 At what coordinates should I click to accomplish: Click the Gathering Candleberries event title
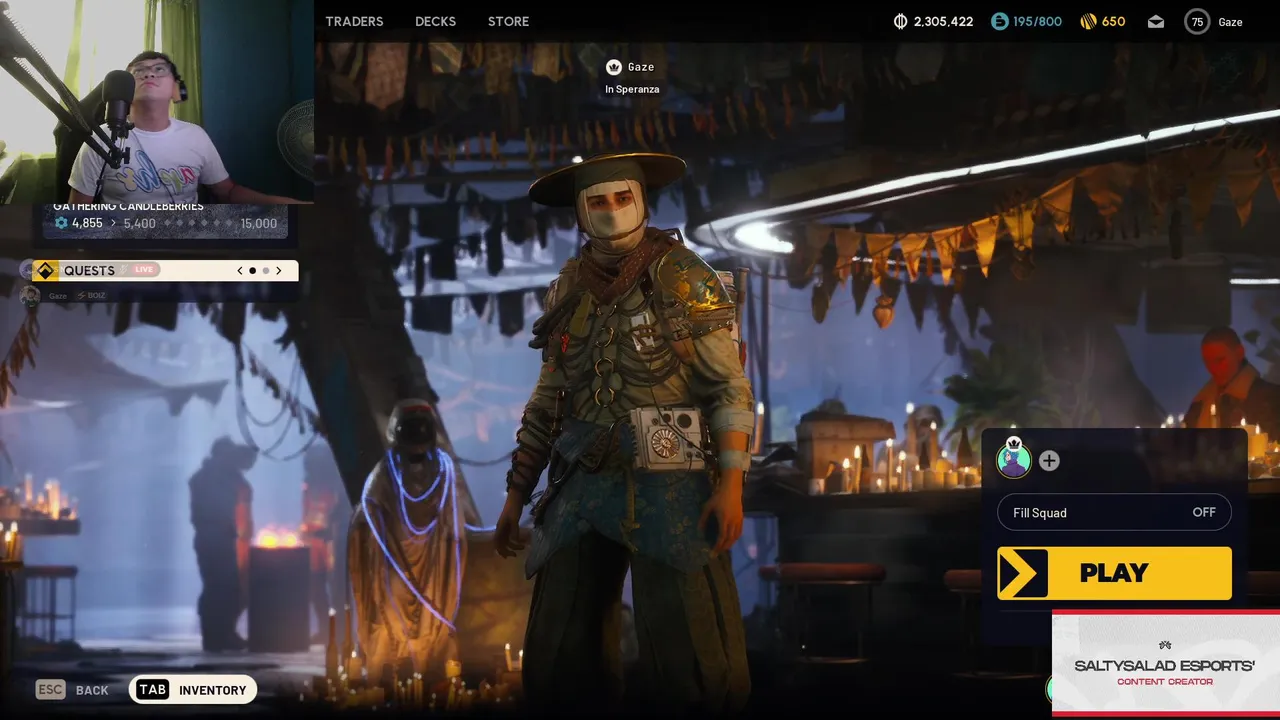[x=128, y=206]
